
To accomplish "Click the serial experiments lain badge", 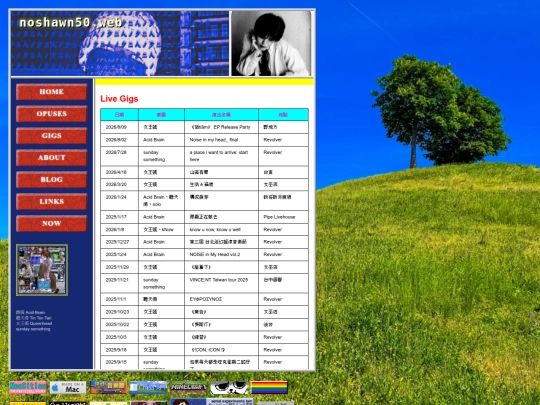I will (x=212, y=402).
